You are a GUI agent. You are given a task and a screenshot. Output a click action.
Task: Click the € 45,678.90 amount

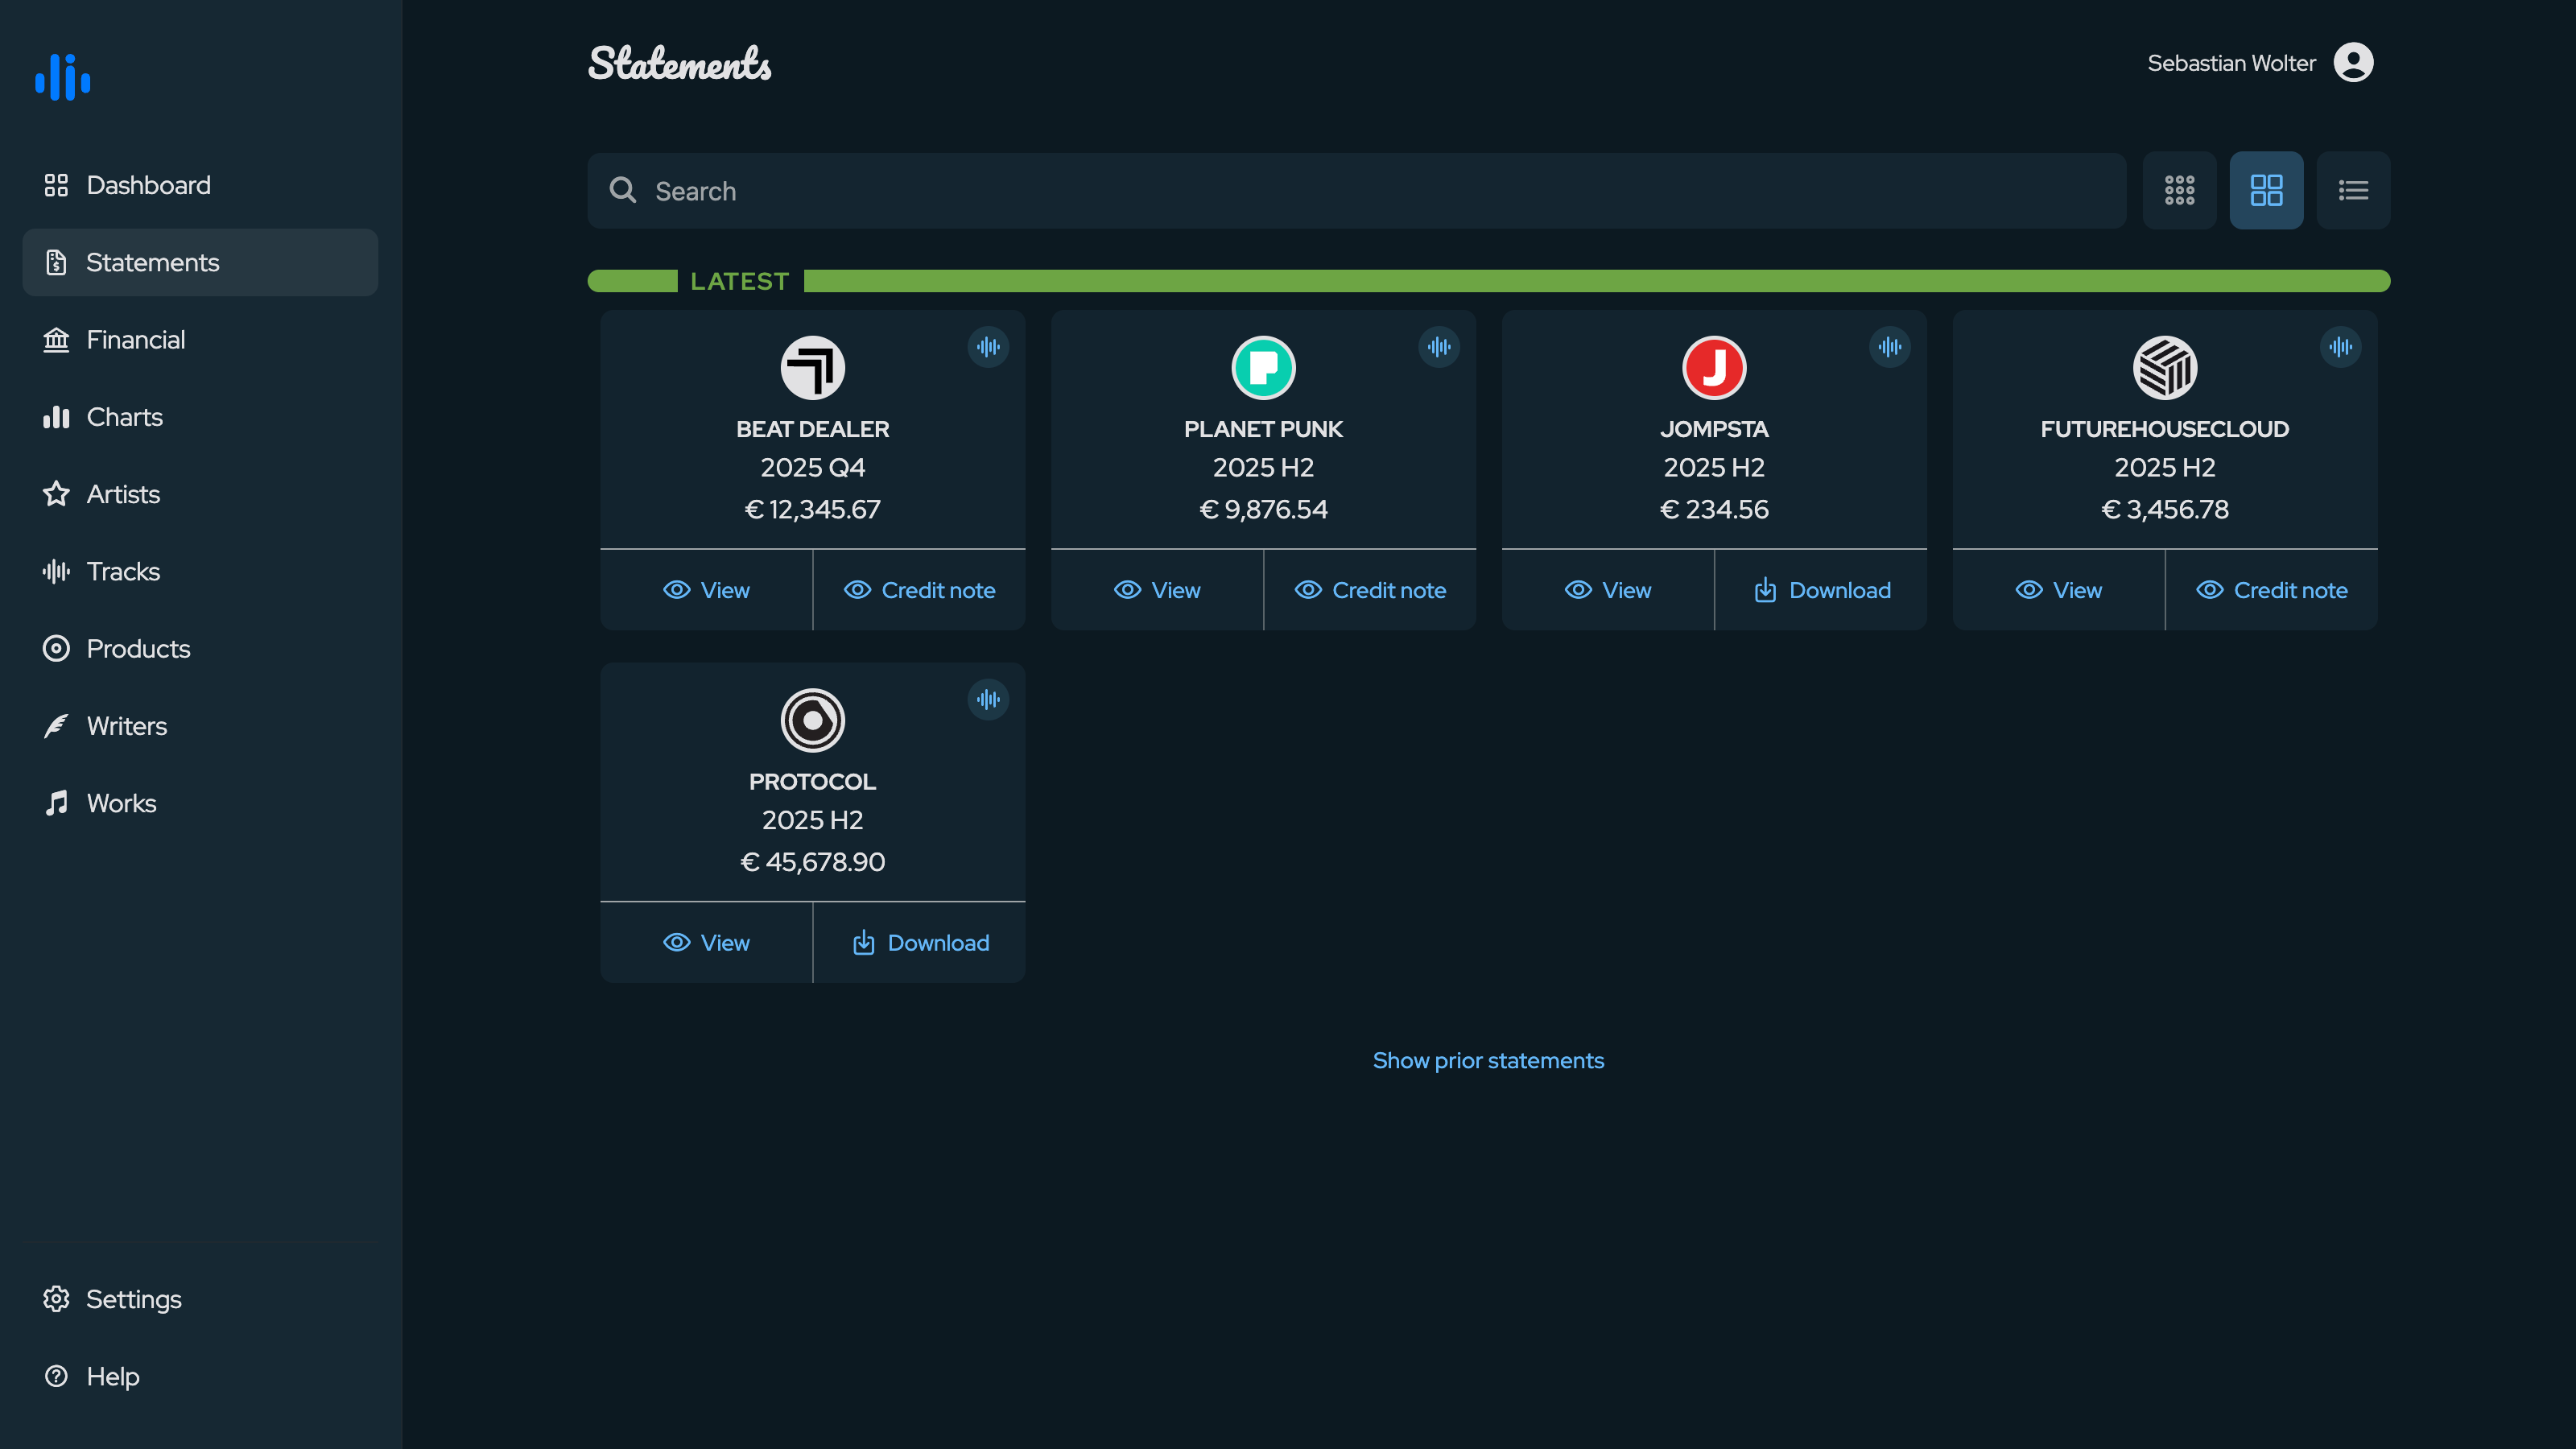[812, 862]
